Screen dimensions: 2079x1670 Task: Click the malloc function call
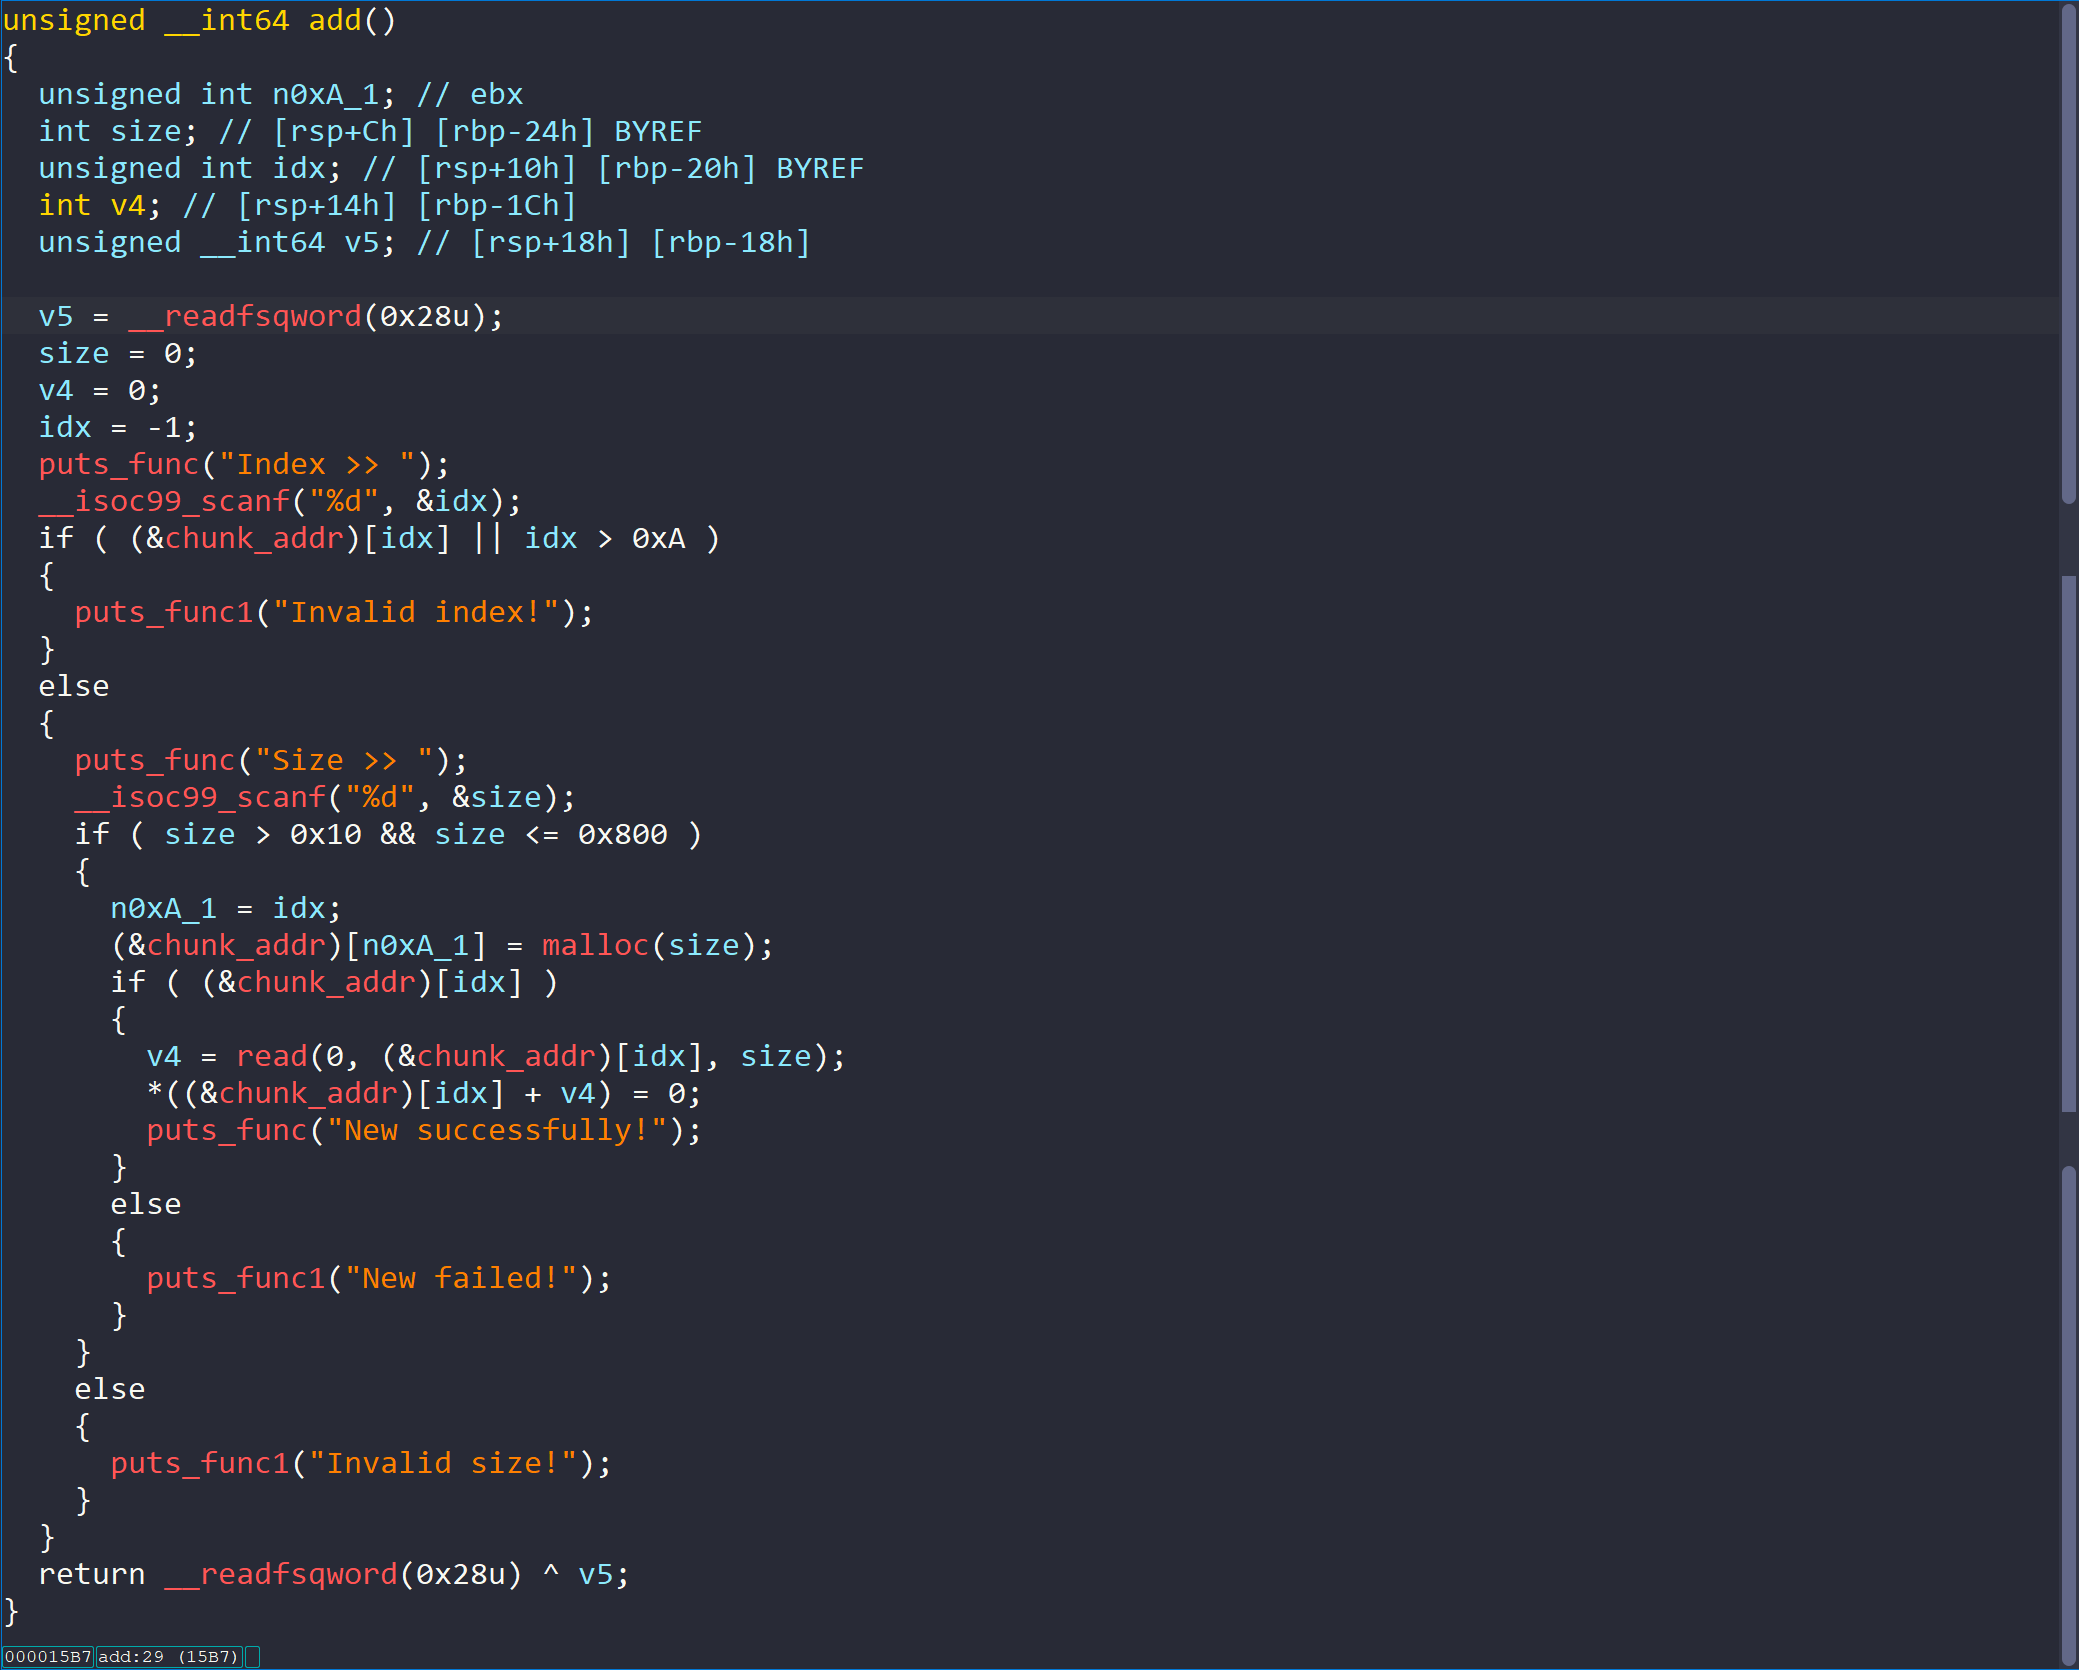[594, 945]
